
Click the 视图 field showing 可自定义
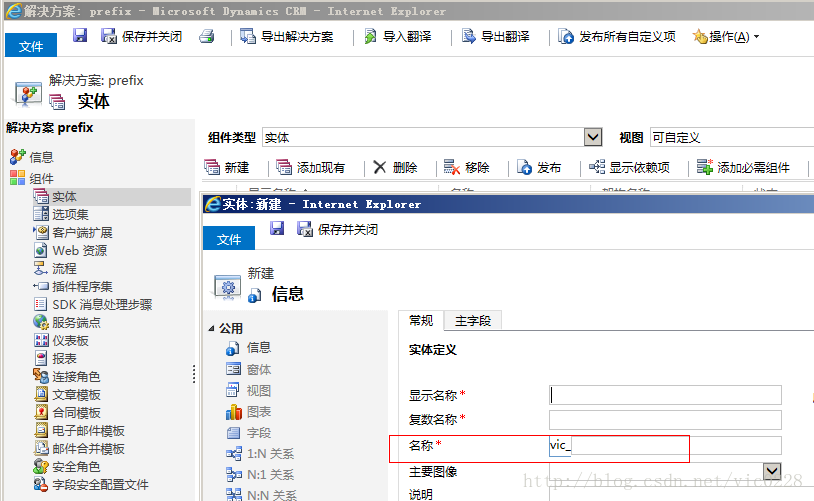tap(732, 138)
